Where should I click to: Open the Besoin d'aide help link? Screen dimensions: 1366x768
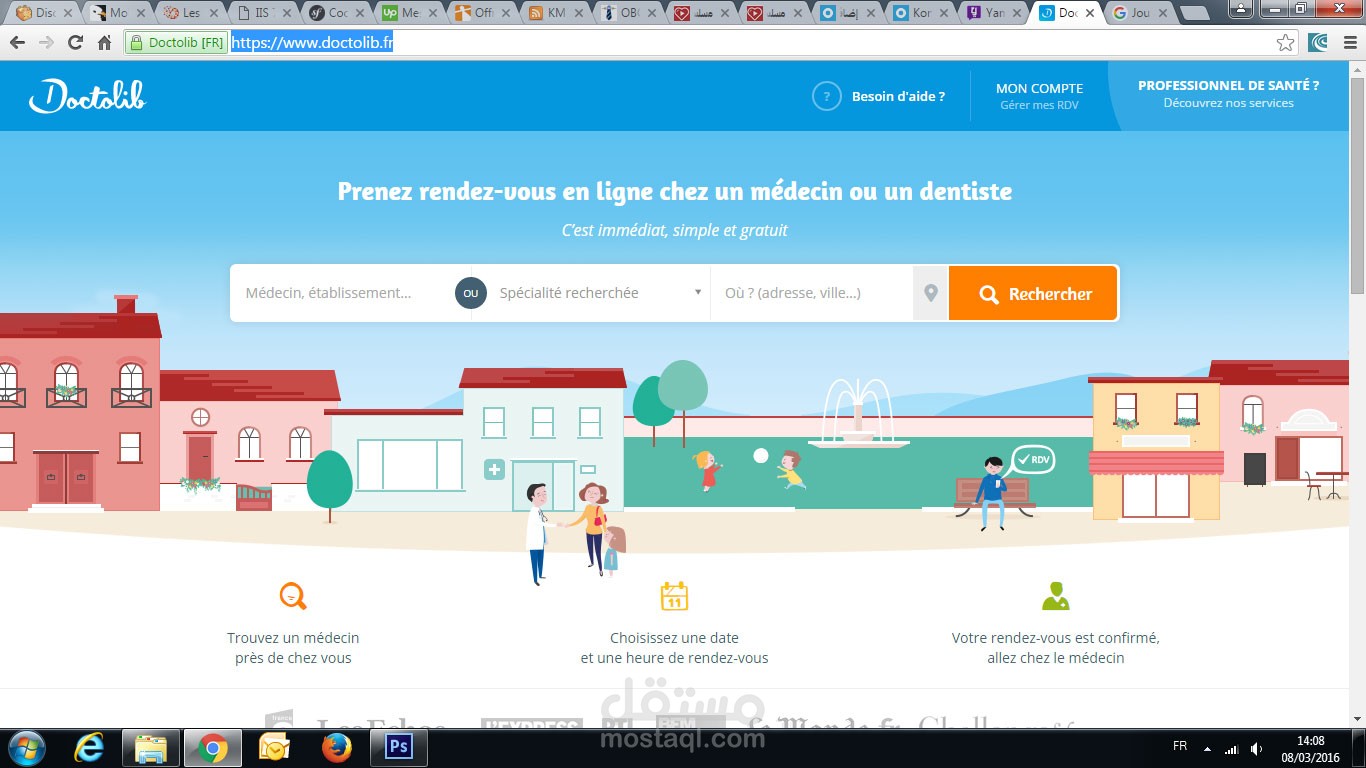click(898, 96)
